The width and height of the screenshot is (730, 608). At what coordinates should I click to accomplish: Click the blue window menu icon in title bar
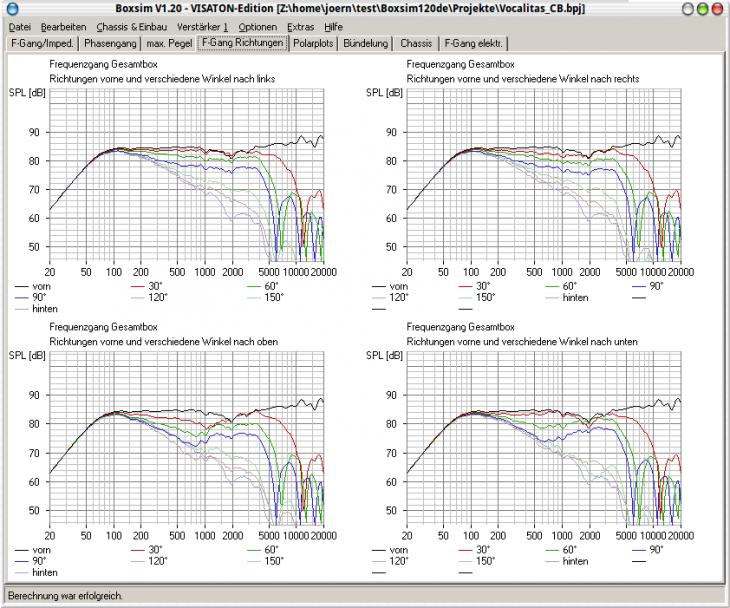click(x=13, y=8)
